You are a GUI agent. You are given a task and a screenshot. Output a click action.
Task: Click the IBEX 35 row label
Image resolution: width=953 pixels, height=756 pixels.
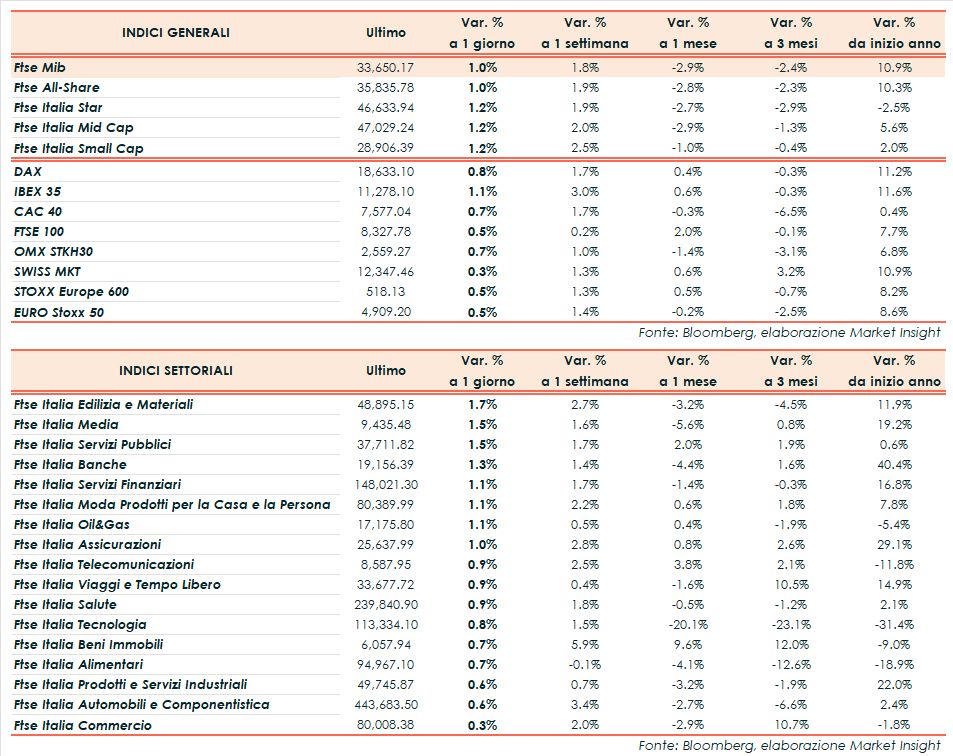(x=39, y=191)
